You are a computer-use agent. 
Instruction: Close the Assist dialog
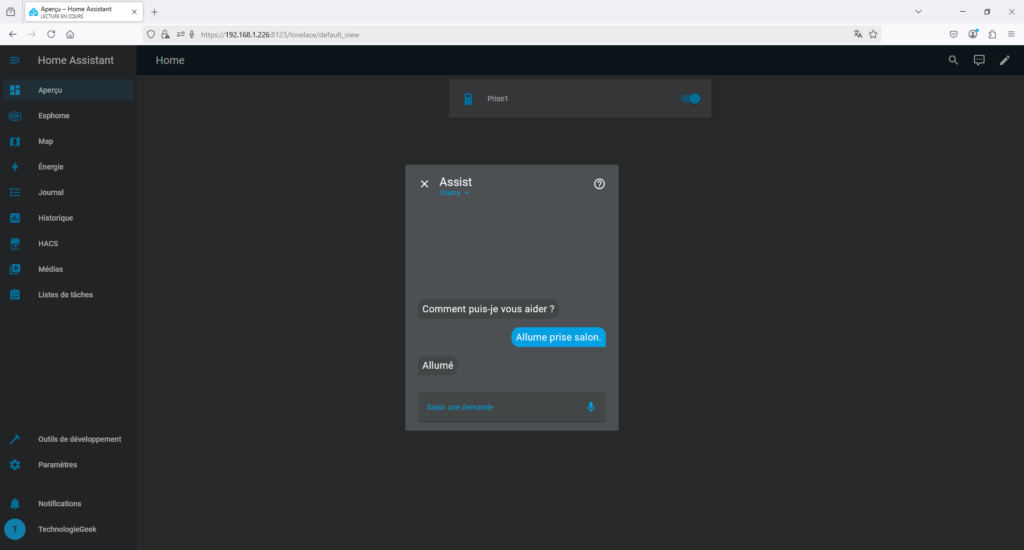(x=424, y=184)
